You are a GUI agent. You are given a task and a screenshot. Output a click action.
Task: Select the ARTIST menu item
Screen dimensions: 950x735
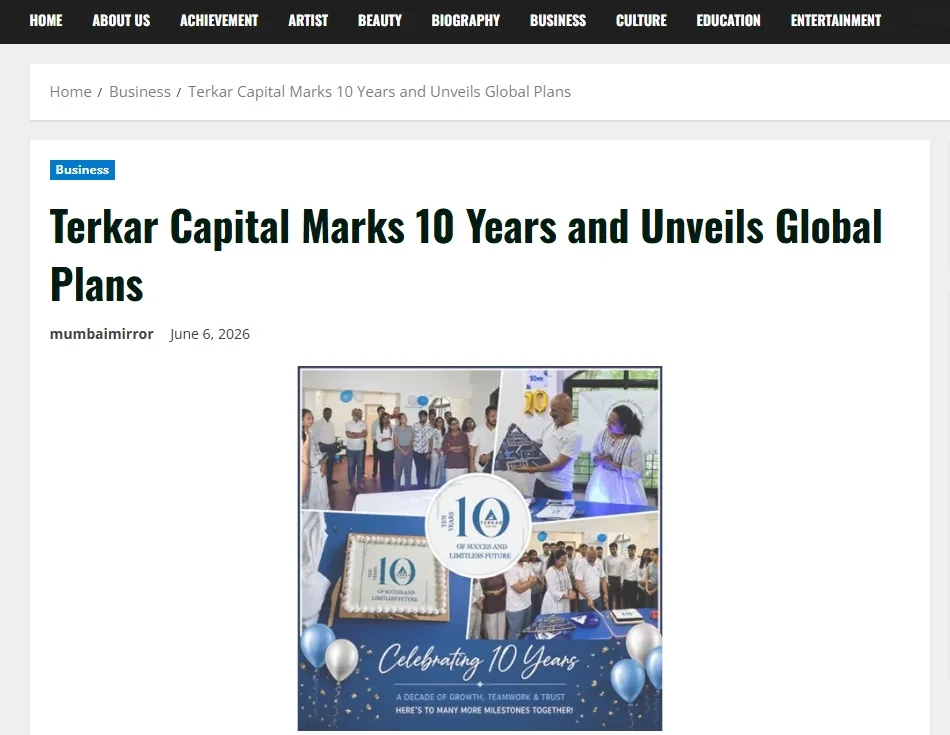pos(308,21)
